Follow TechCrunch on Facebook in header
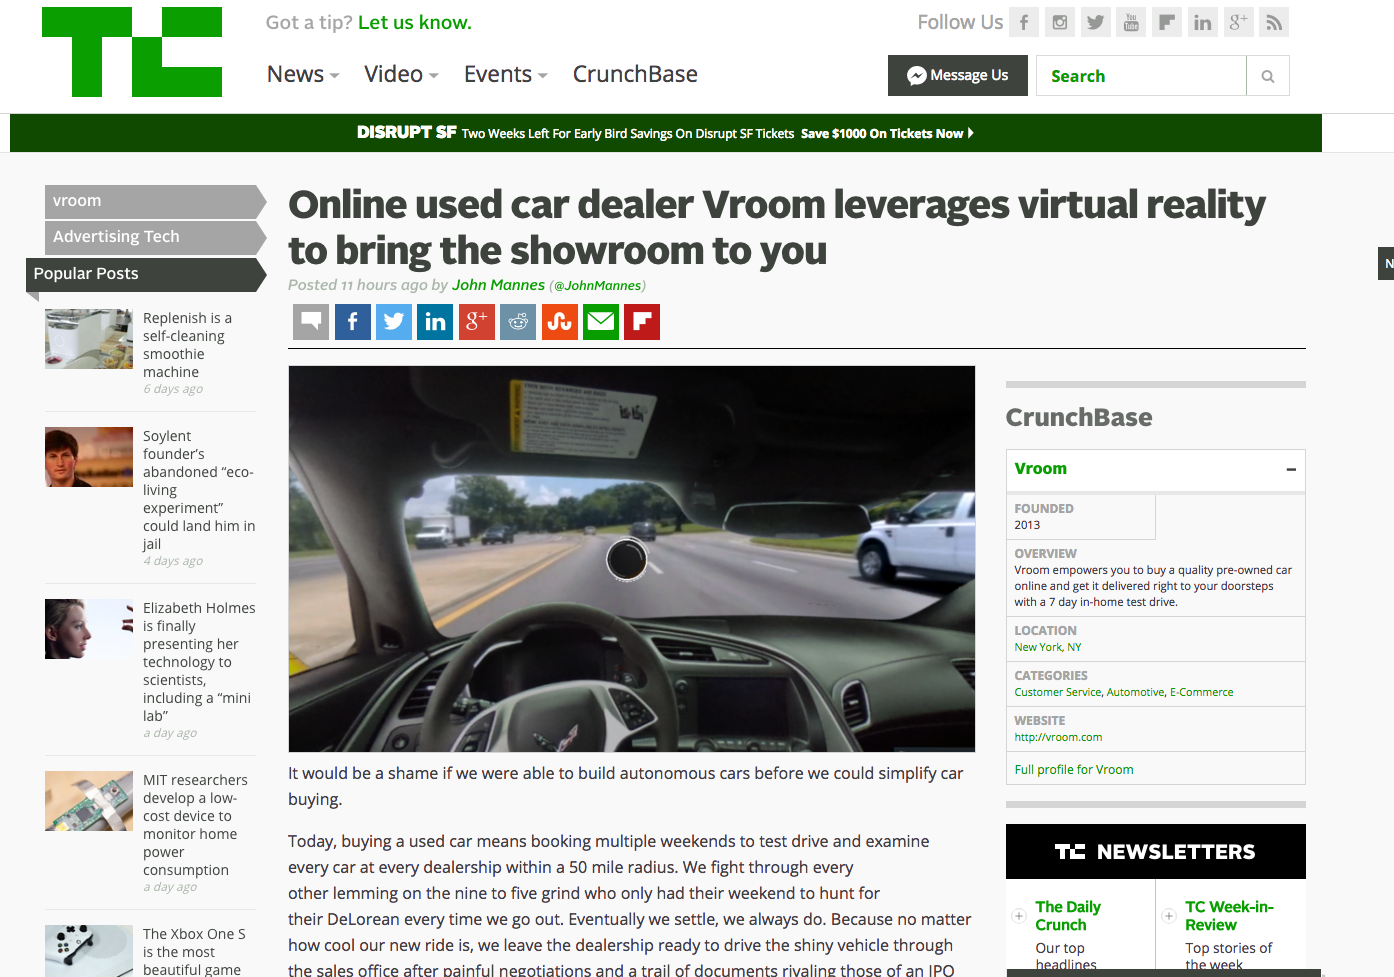The width and height of the screenshot is (1394, 977). [x=1023, y=22]
